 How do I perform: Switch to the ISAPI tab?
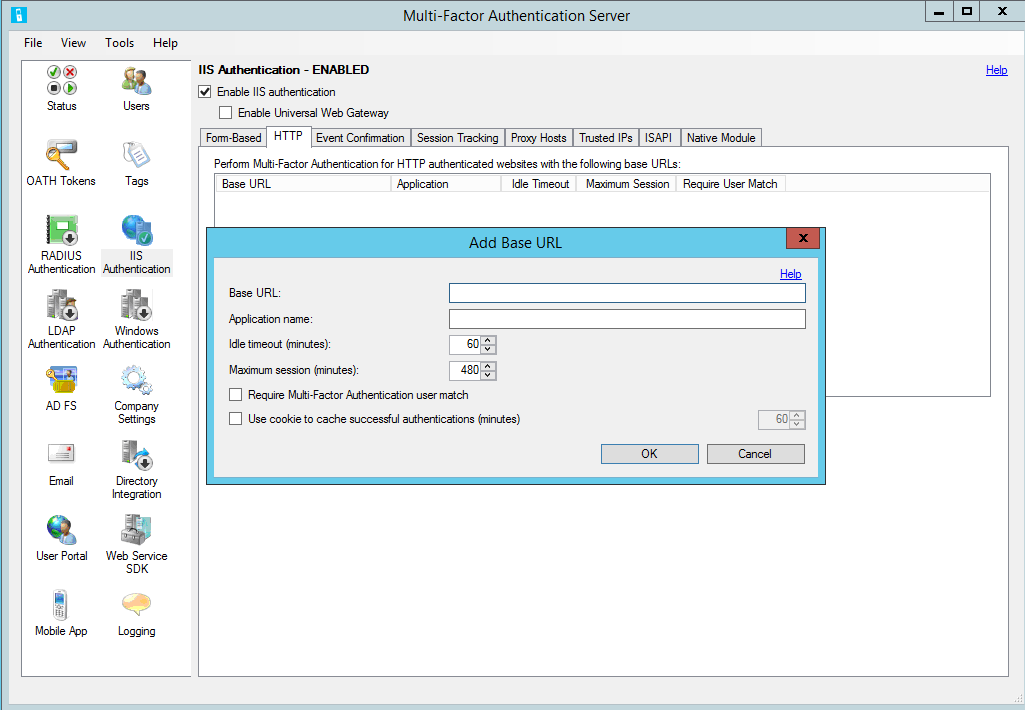pyautogui.click(x=658, y=138)
